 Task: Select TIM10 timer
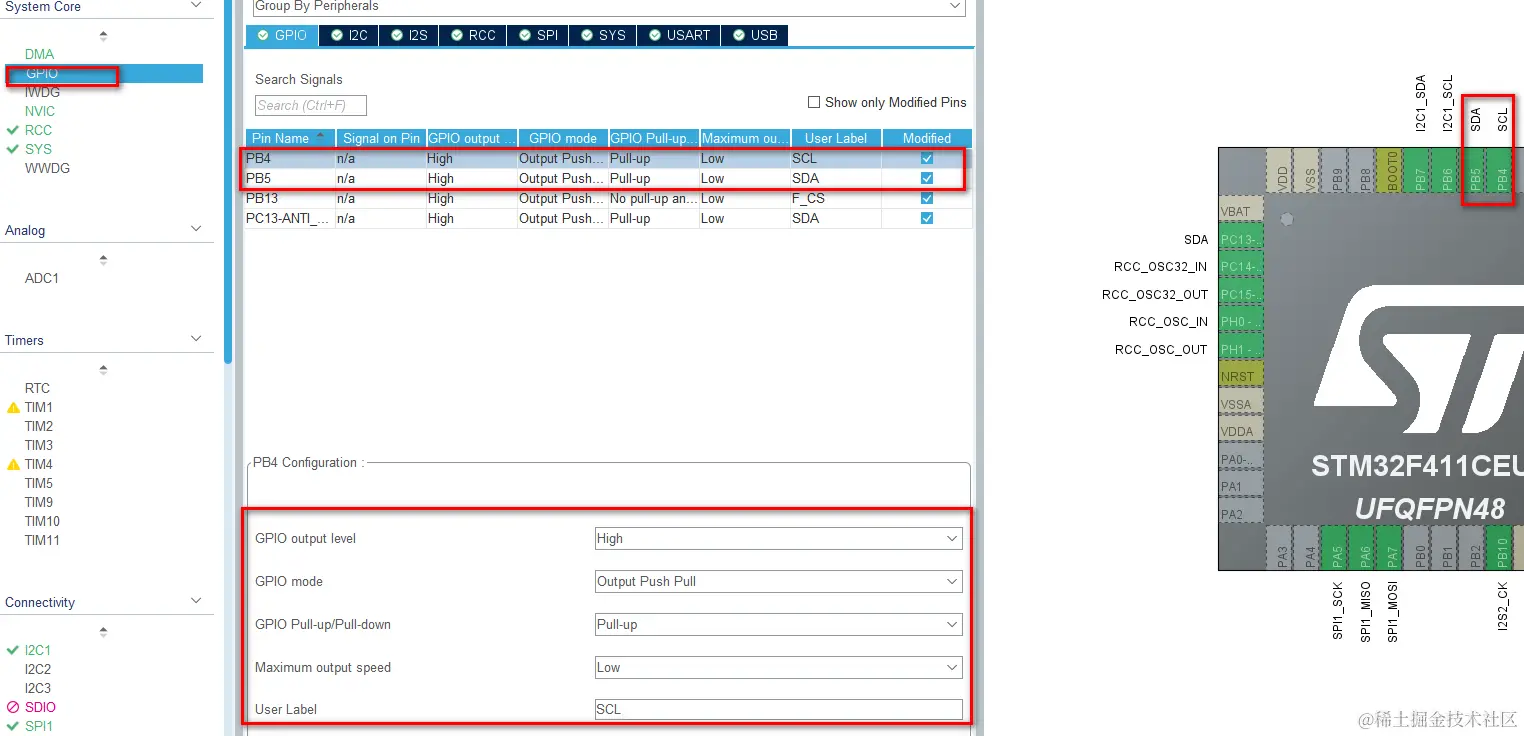[x=42, y=521]
